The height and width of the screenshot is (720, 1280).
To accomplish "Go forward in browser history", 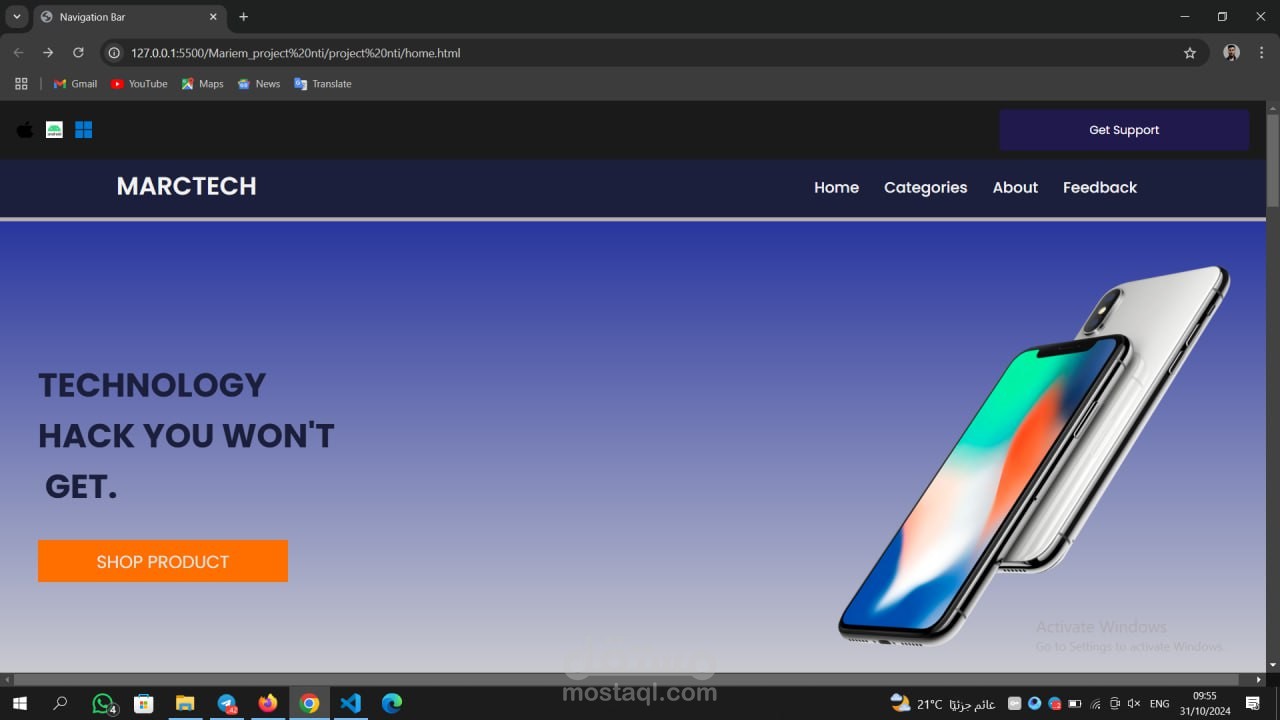I will coord(48,53).
